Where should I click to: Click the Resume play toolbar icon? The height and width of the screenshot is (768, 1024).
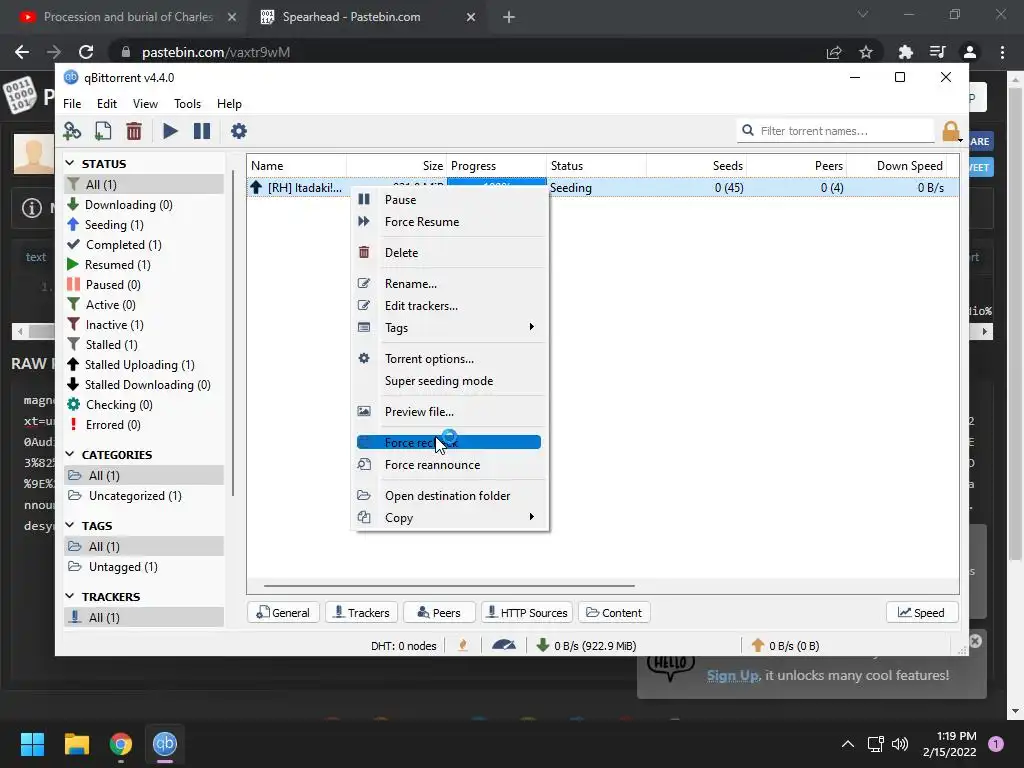tap(170, 131)
